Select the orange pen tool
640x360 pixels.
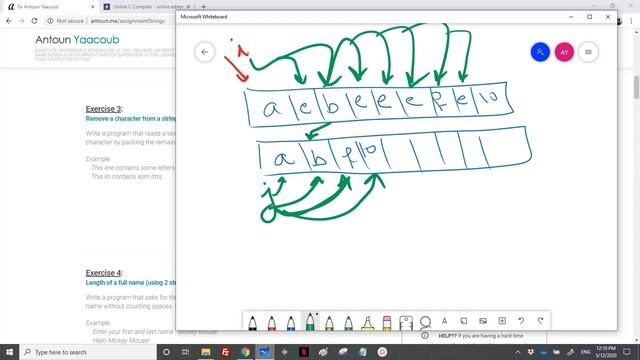pyautogui.click(x=329, y=322)
